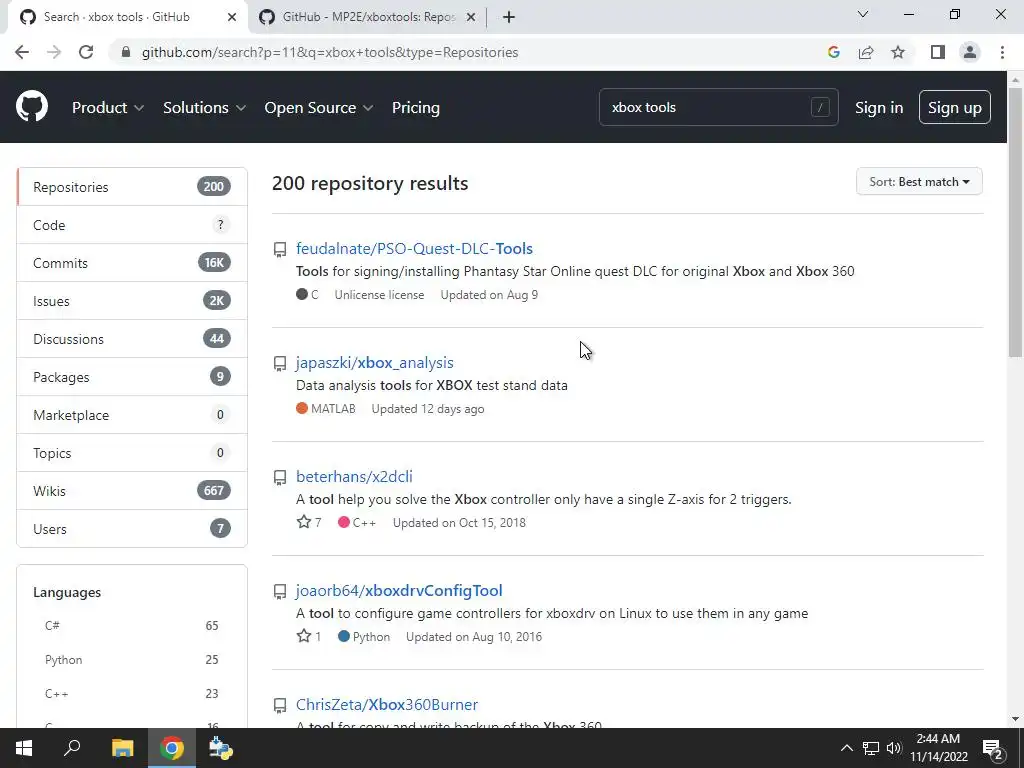Viewport: 1024px width, 768px height.
Task: Open joaorb64/xboxdrvConfigTool repository
Action: pos(399,590)
